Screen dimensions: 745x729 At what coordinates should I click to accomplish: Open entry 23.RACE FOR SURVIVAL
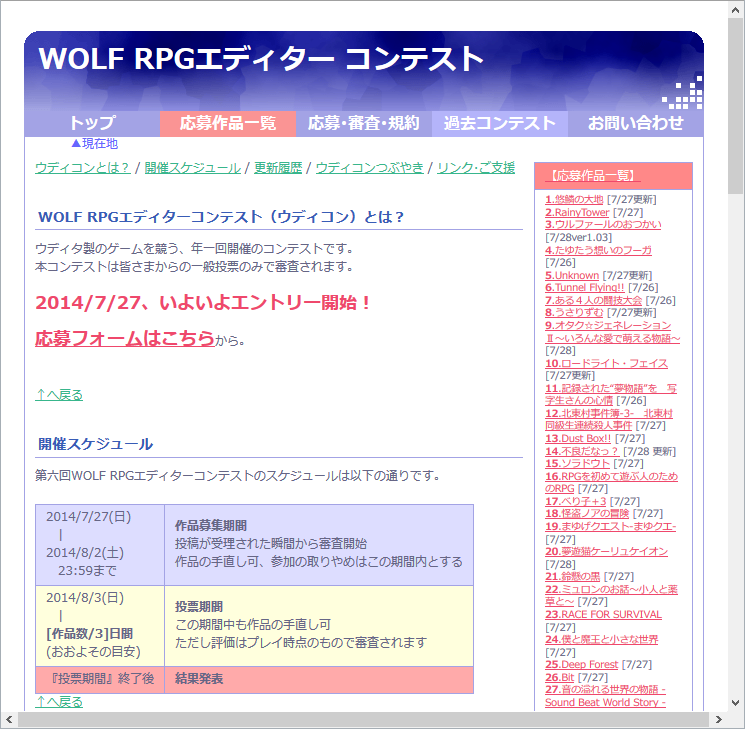[x=603, y=614]
